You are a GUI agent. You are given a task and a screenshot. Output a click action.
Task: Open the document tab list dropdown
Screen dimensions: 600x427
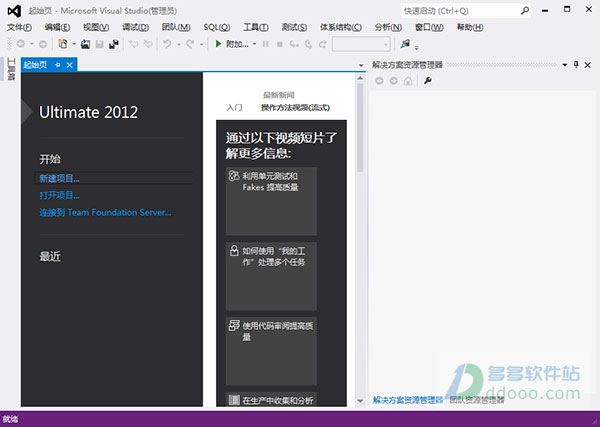(x=360, y=66)
